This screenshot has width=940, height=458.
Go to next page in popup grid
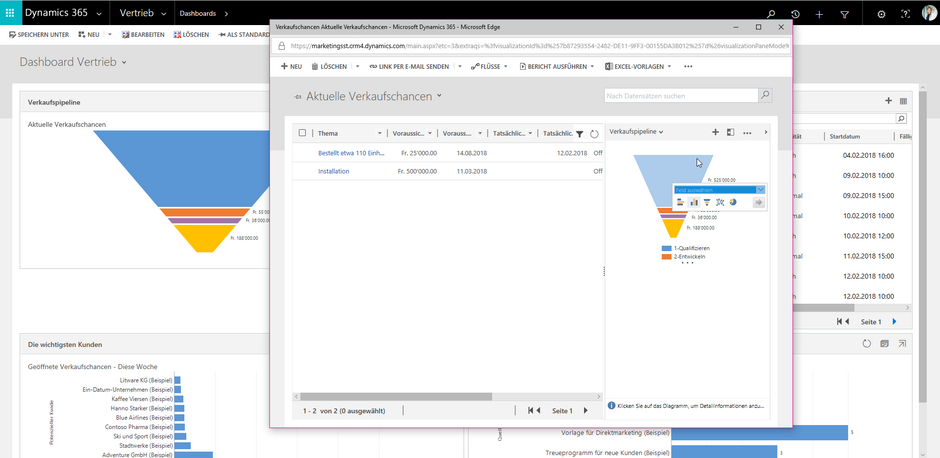(x=586, y=411)
